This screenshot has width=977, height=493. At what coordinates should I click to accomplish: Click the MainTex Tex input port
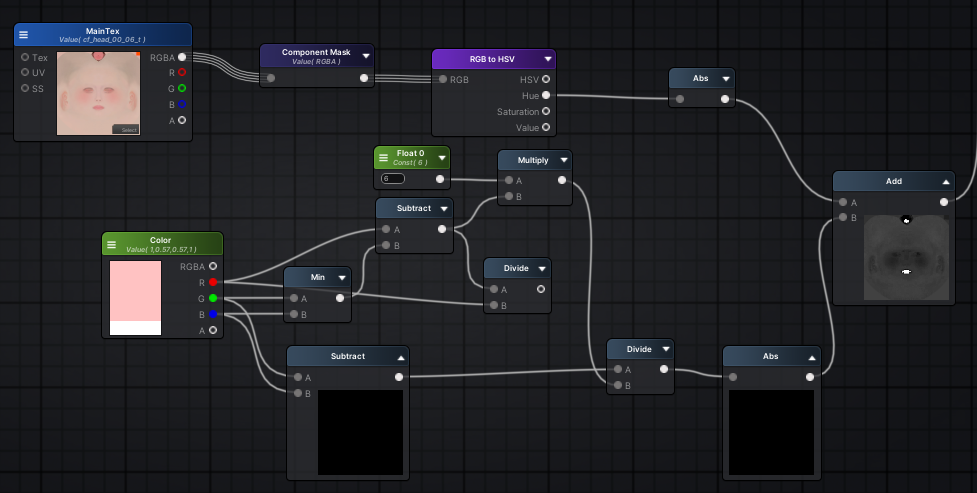coord(25,57)
